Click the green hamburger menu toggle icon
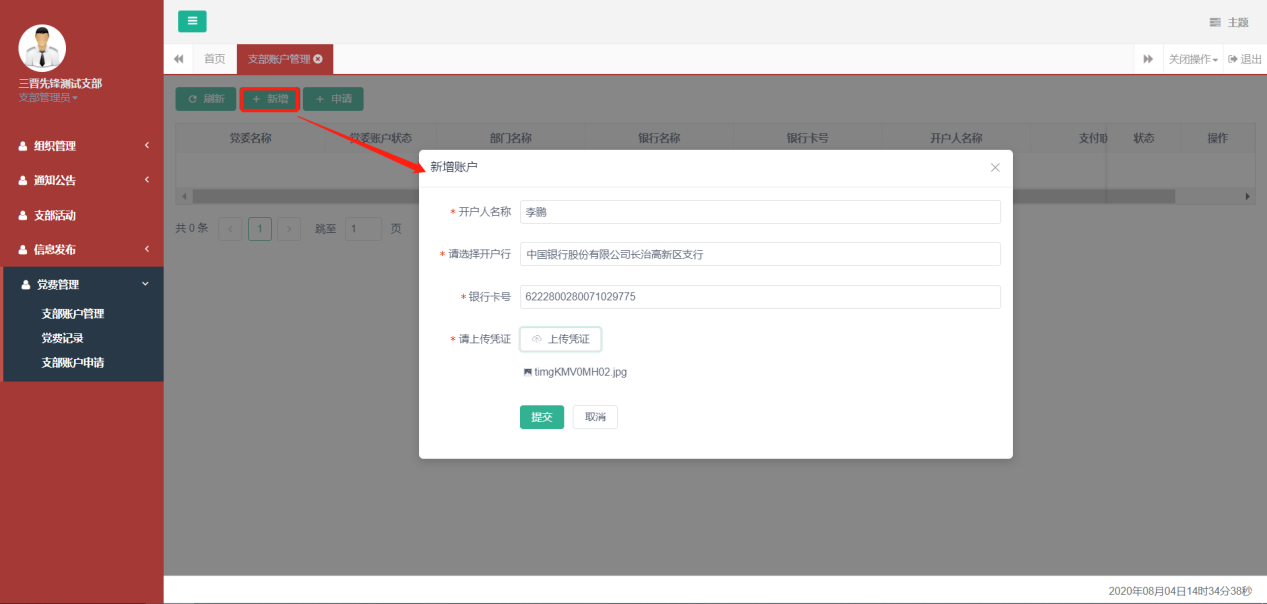 (192, 21)
